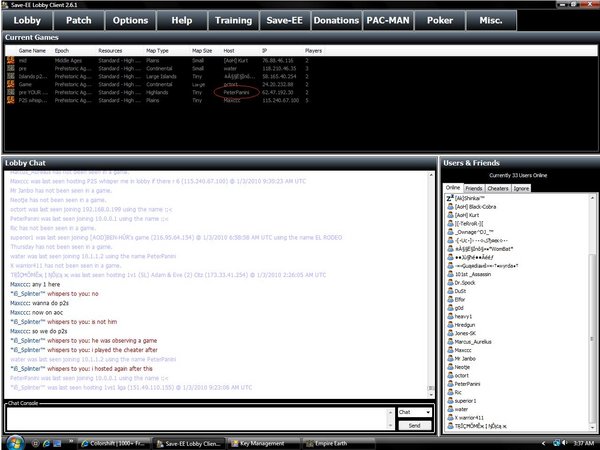Image resolution: width=600 pixels, height=450 pixels.
Task: Click the Windows Start orb
Action: click(16, 441)
